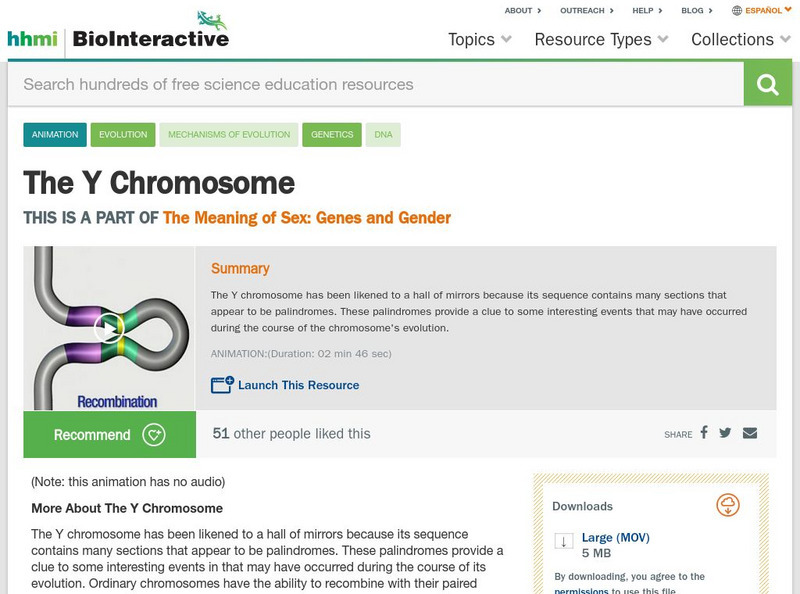The width and height of the screenshot is (800, 594).
Task: Play the Recombination animation thumbnail
Action: tap(108, 327)
